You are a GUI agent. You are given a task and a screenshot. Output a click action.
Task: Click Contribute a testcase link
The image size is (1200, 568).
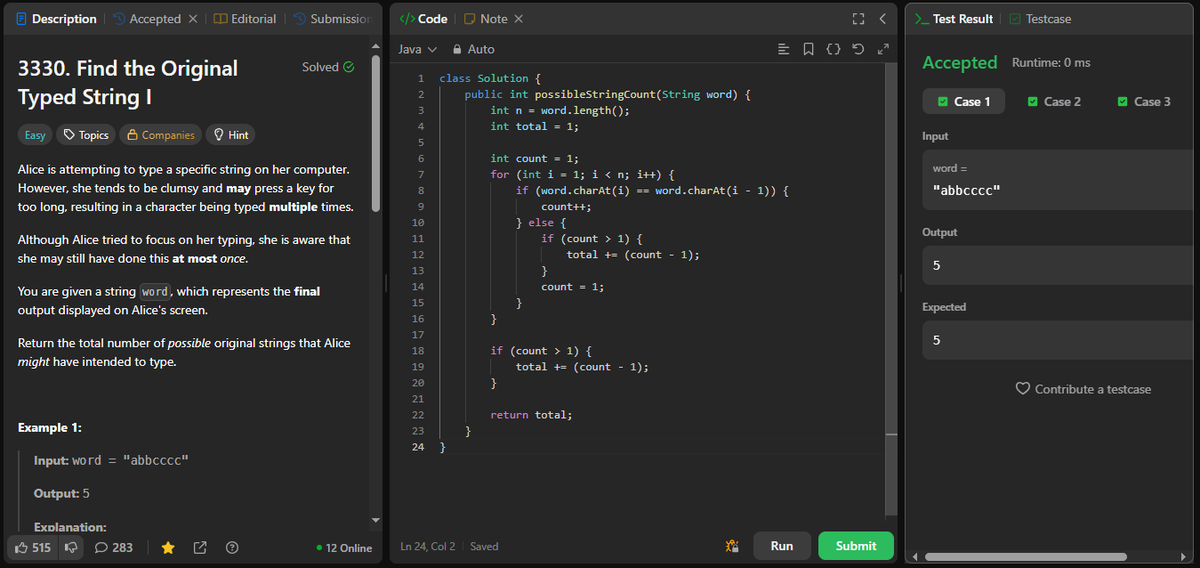coord(1092,389)
